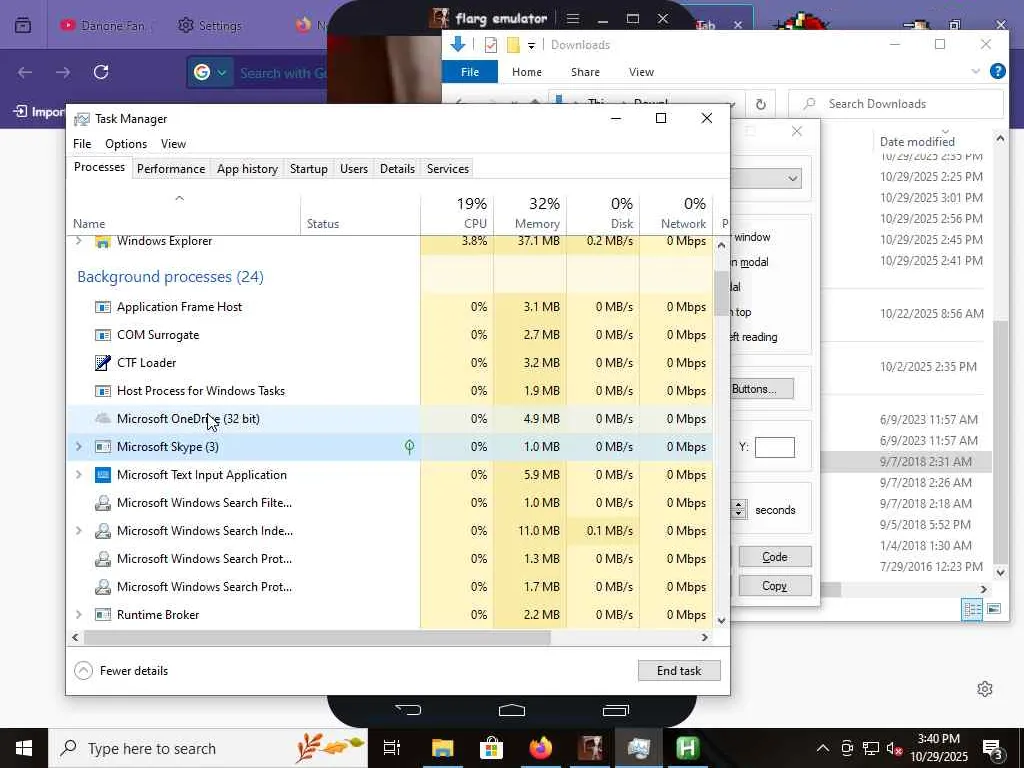Click the Host Process for Windows Tasks icon
Viewport: 1024px width, 768px height.
click(103, 391)
